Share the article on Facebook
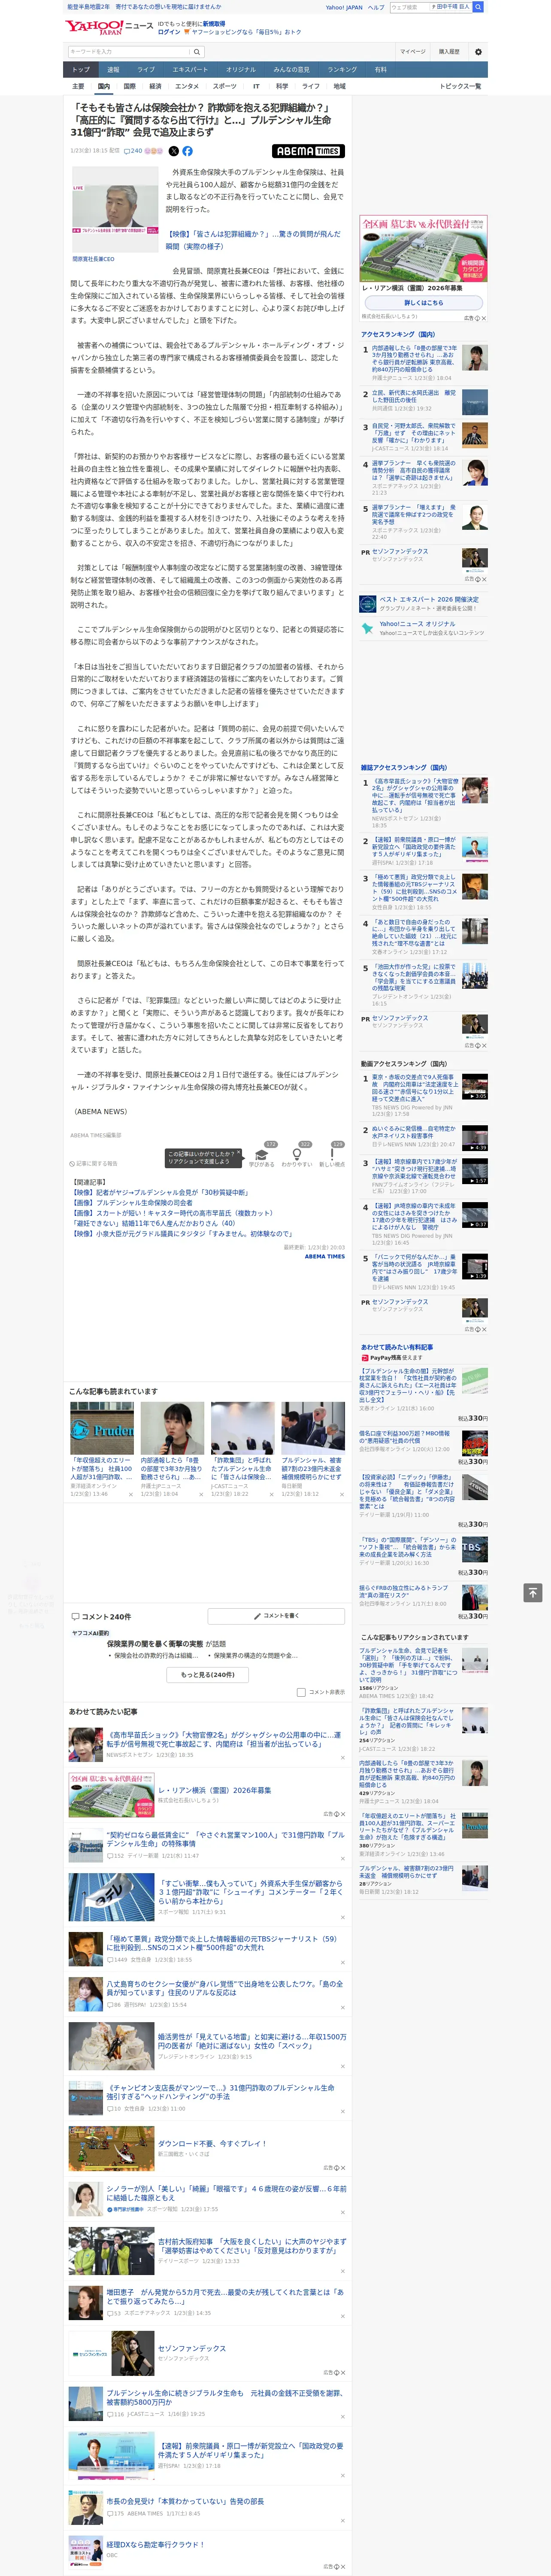The width and height of the screenshot is (551, 2576). point(187,151)
